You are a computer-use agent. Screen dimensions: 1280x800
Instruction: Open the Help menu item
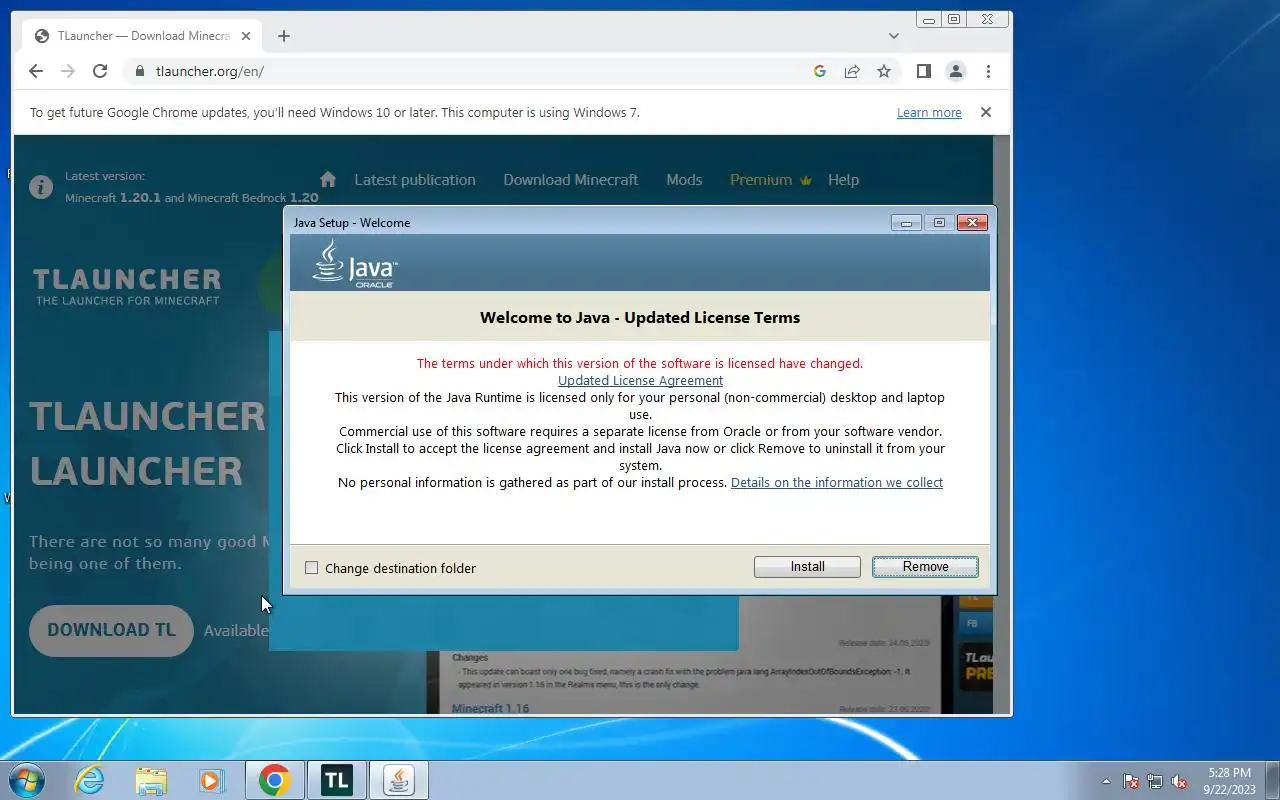843,180
